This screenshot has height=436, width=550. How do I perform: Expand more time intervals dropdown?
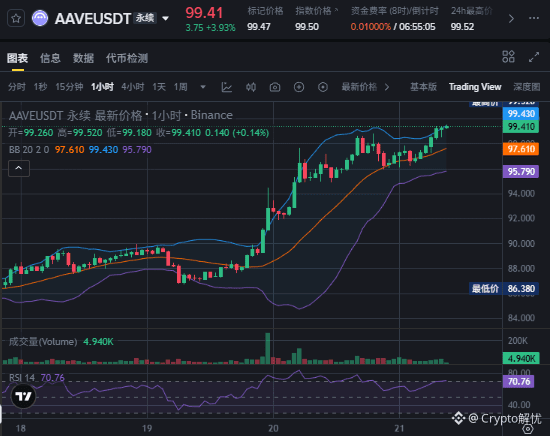click(x=203, y=87)
